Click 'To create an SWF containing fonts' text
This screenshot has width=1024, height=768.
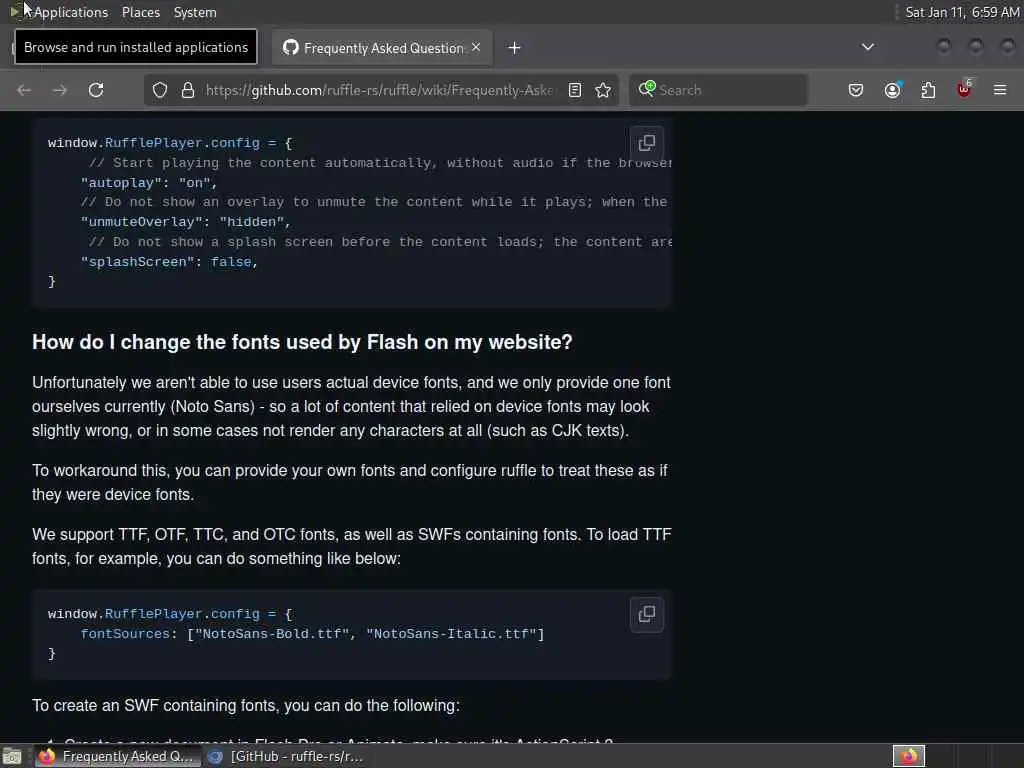click(x=246, y=705)
